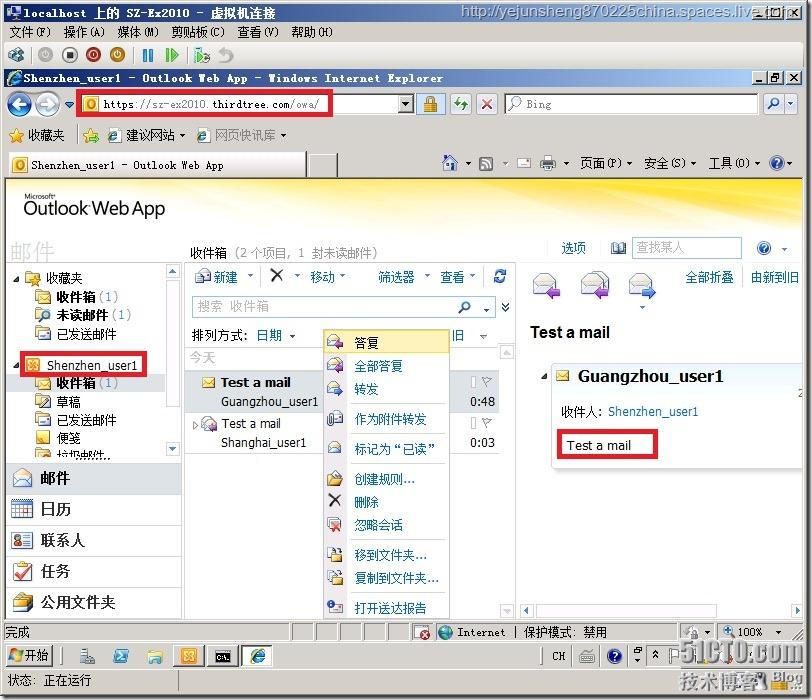The image size is (812, 700).
Task: Select 答复 in the context menu
Action: click(x=386, y=342)
